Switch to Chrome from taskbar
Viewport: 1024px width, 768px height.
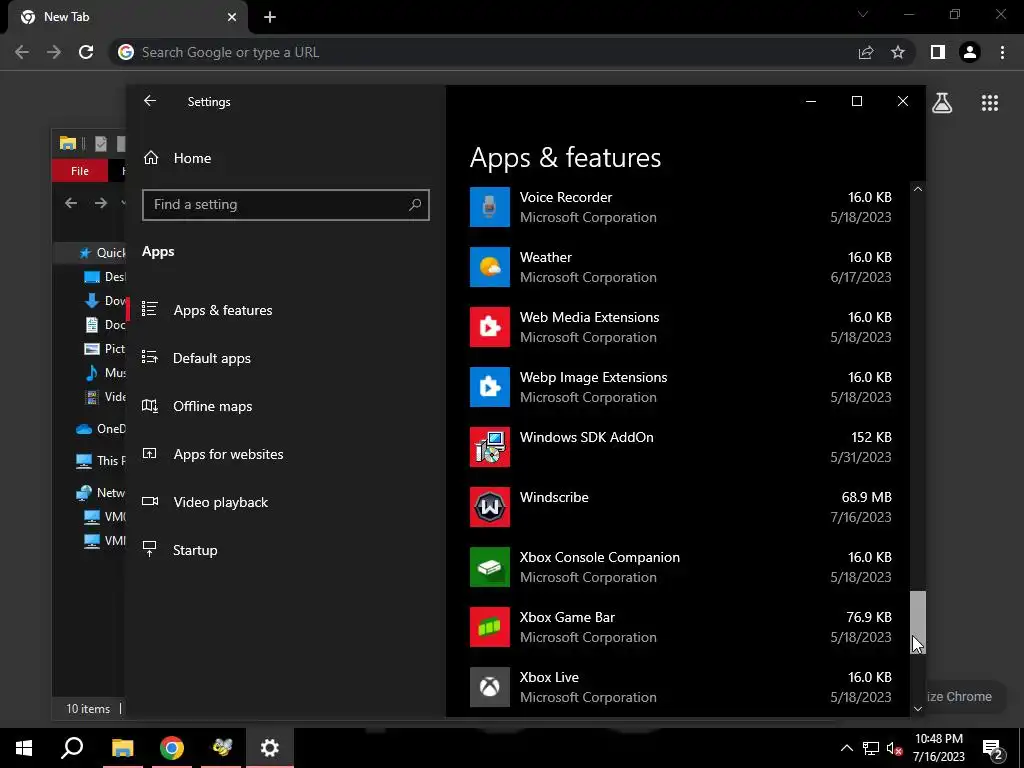click(172, 748)
